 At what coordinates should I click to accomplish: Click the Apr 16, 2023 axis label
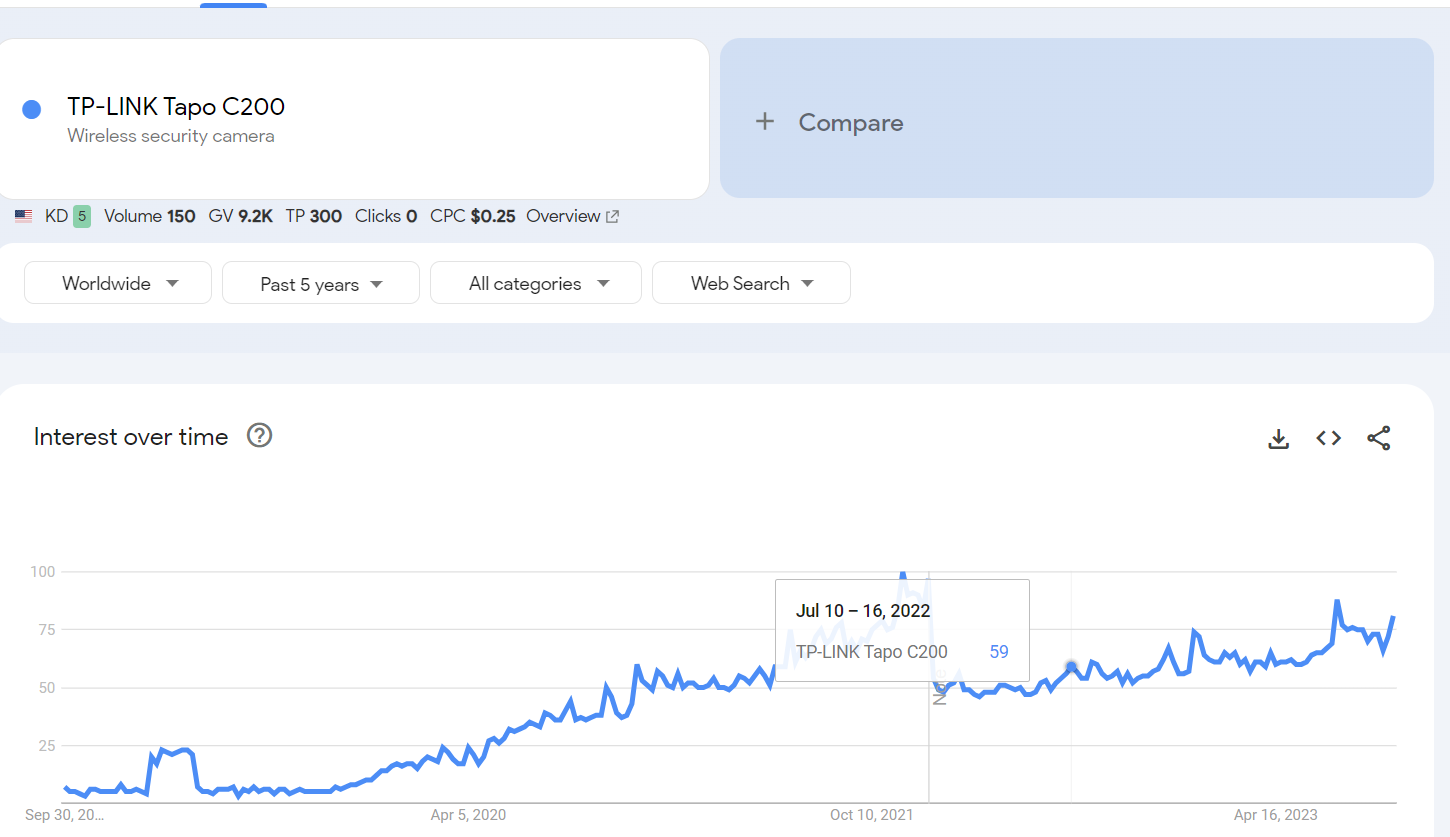pyautogui.click(x=1276, y=815)
